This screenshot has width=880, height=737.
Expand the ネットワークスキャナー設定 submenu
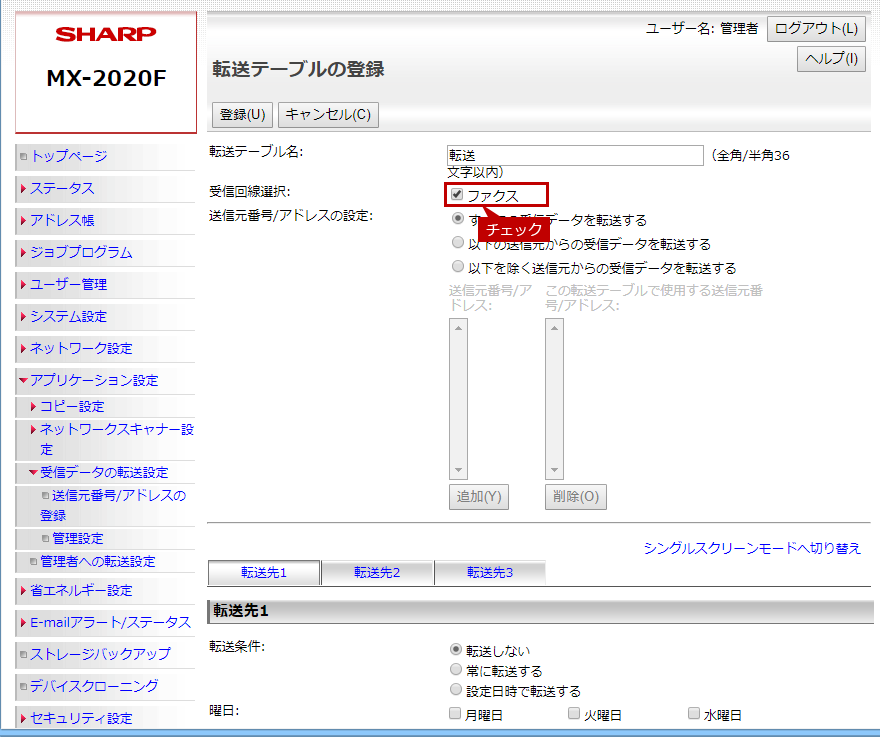click(117, 439)
